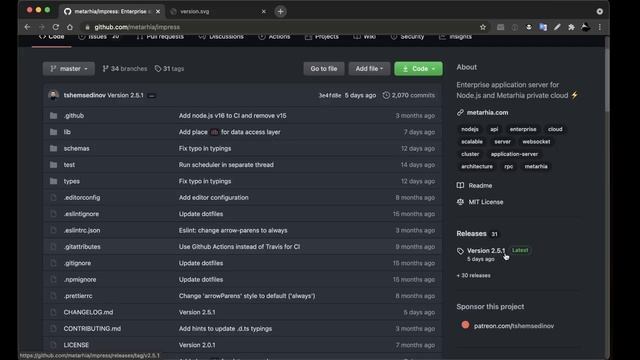
Task: Select the architecture topic tag
Action: [x=477, y=167]
